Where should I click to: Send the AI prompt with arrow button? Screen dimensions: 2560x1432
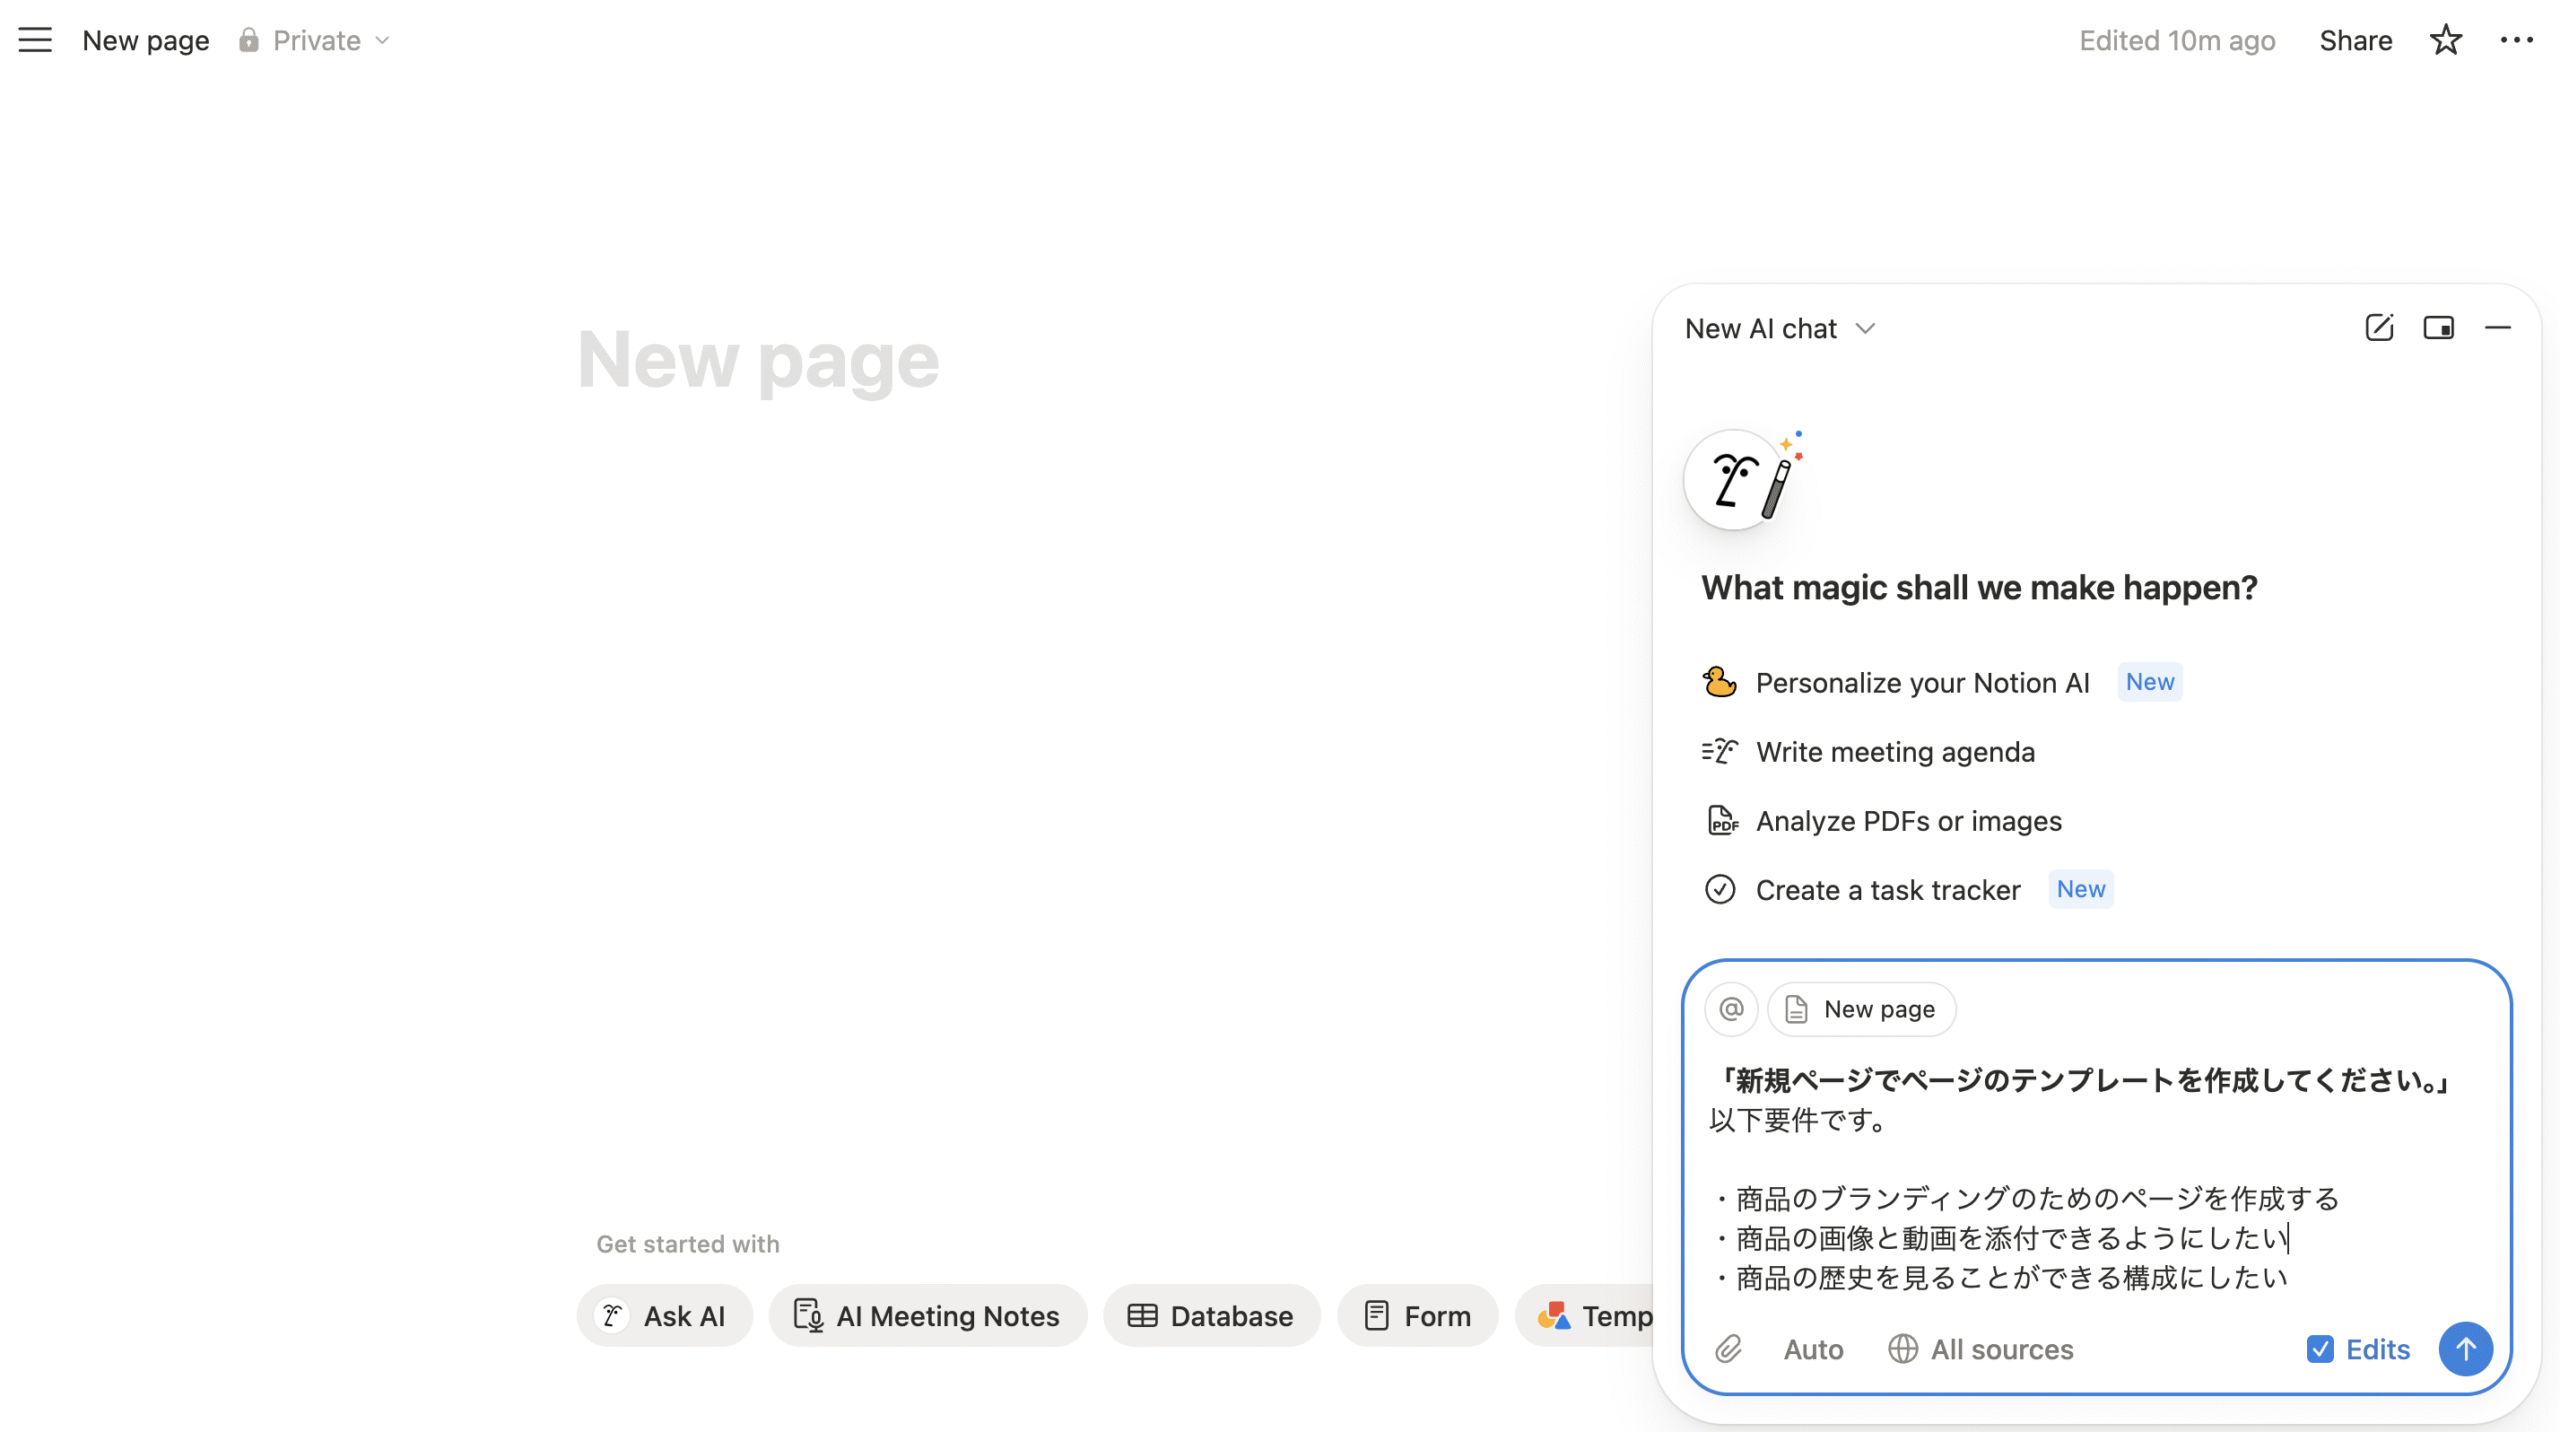[x=2465, y=1349]
